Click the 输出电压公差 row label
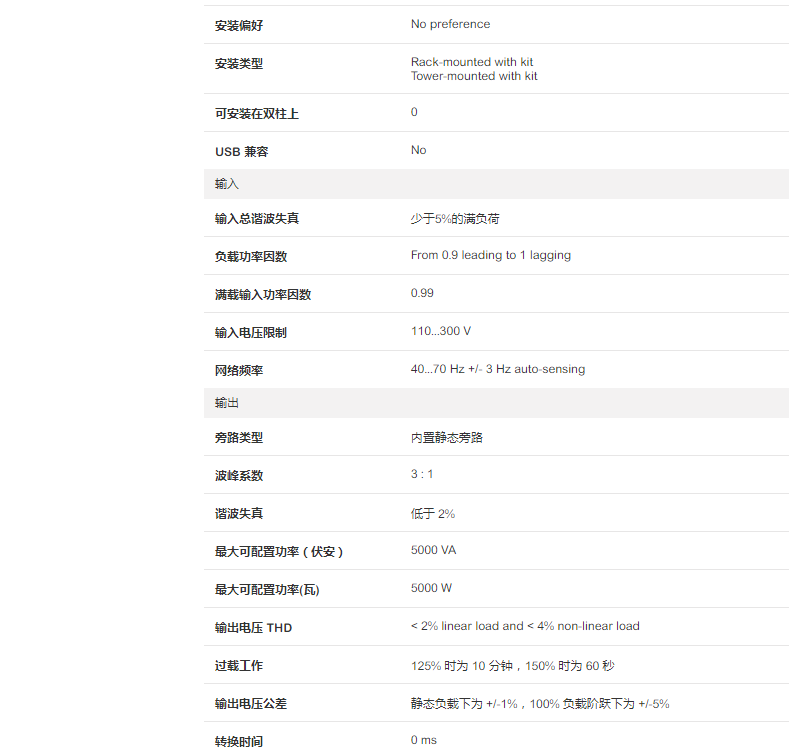Viewport: 806px width, 753px height. [x=251, y=704]
